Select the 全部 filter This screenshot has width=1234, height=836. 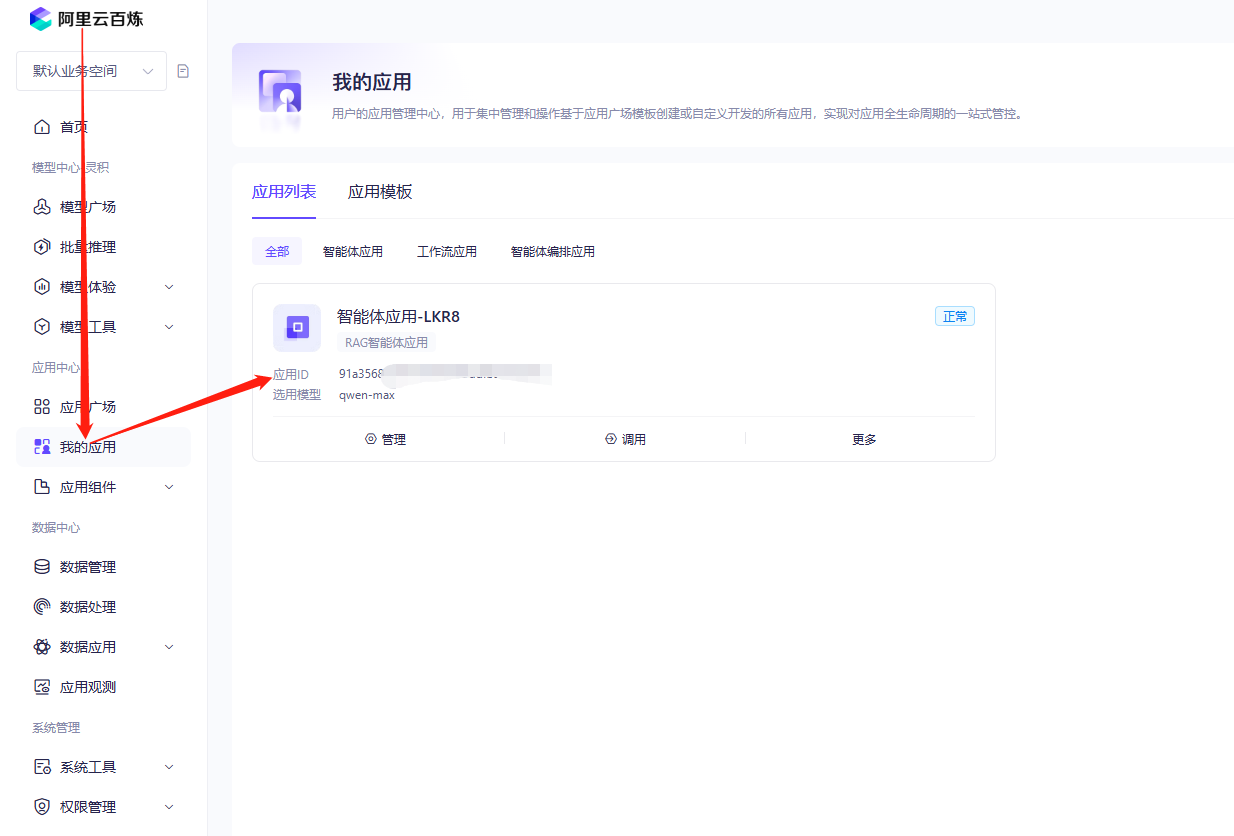pyautogui.click(x=277, y=252)
